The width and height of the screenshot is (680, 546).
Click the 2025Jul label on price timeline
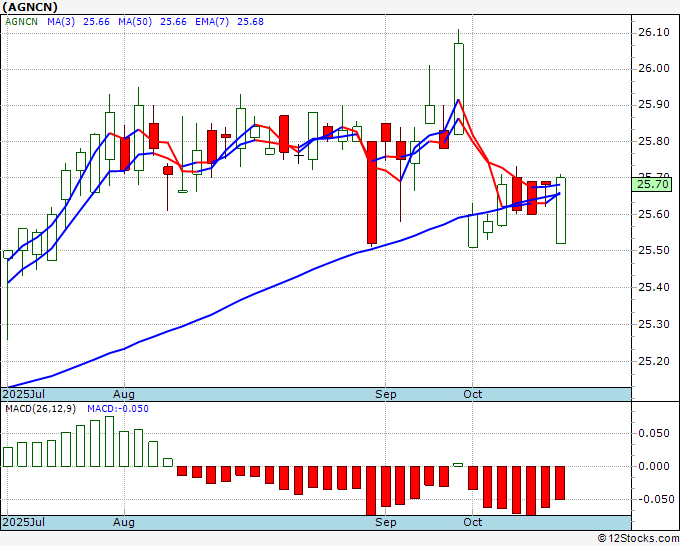pos(24,394)
